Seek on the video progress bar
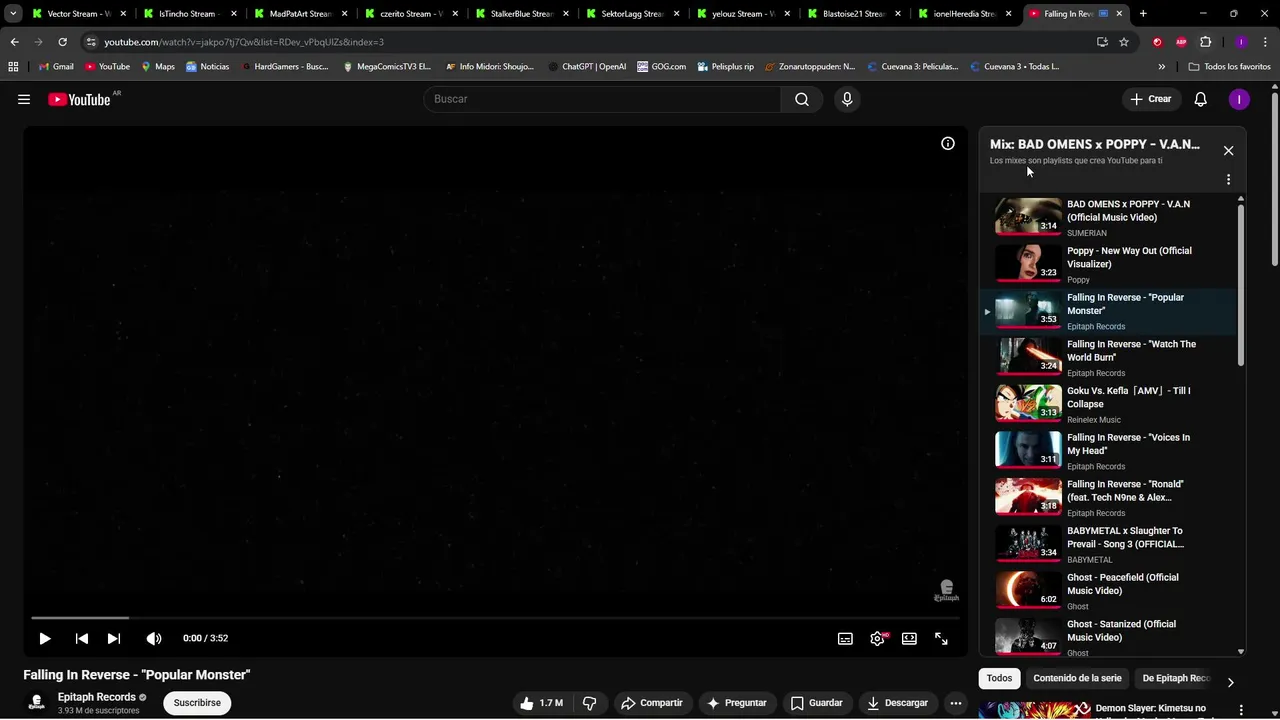Viewport: 1280px width, 720px height. click(x=495, y=618)
